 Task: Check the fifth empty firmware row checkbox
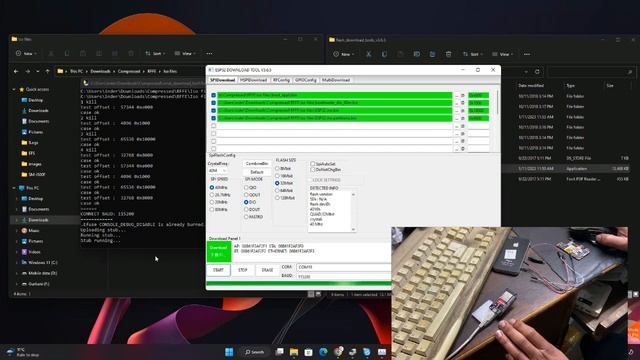[213, 126]
